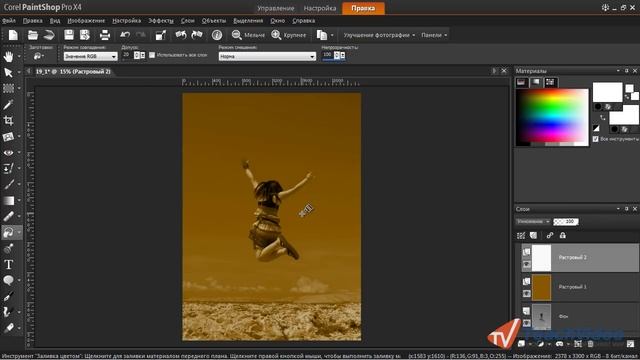The width and height of the screenshot is (640, 360).
Task: Select the Pick arrow tool
Action: (8, 73)
